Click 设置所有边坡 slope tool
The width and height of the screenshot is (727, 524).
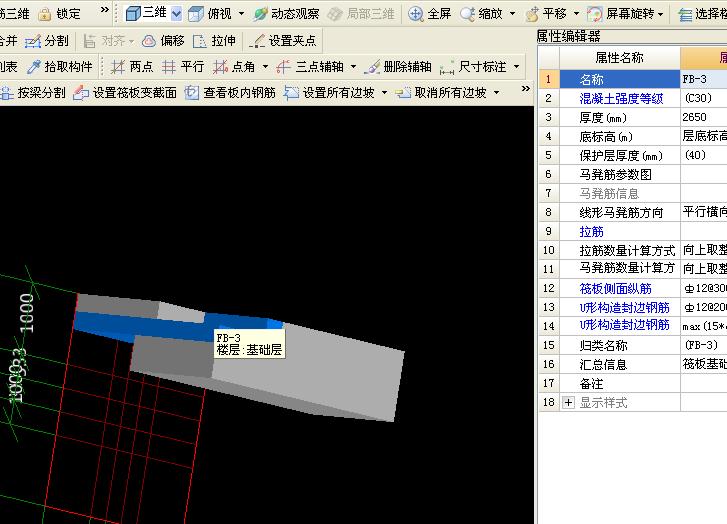click(329, 93)
